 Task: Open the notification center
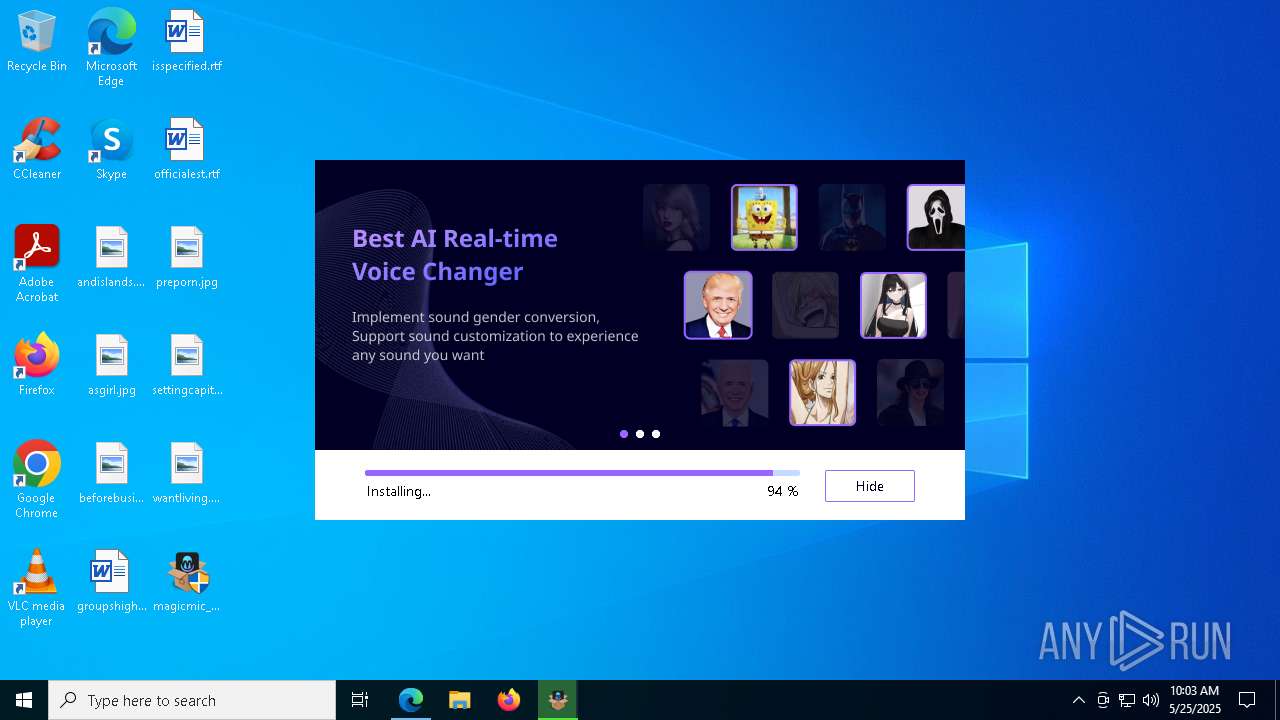[1247, 700]
